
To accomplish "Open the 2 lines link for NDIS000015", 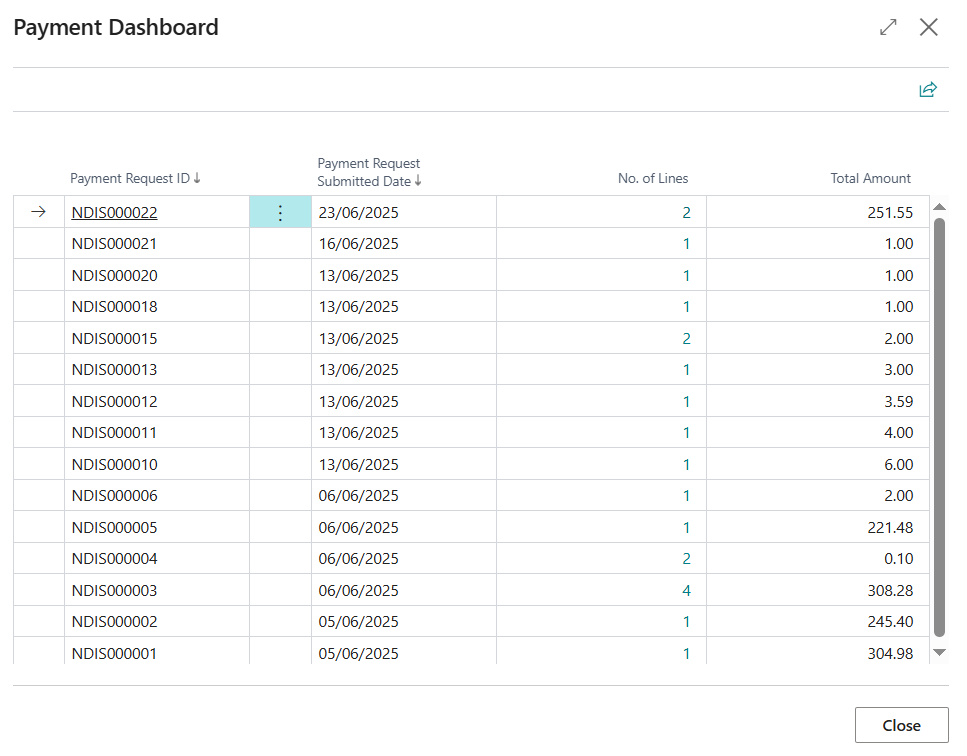I will [x=686, y=339].
